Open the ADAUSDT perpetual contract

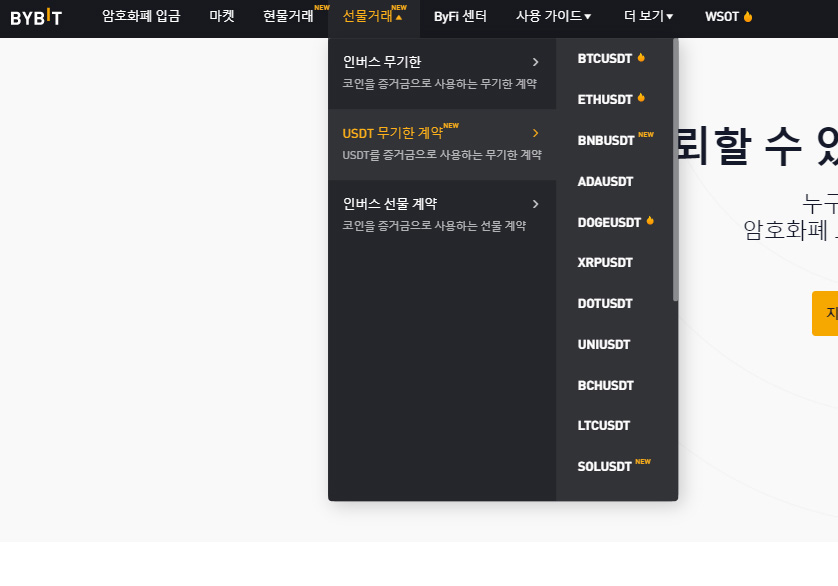(x=603, y=181)
